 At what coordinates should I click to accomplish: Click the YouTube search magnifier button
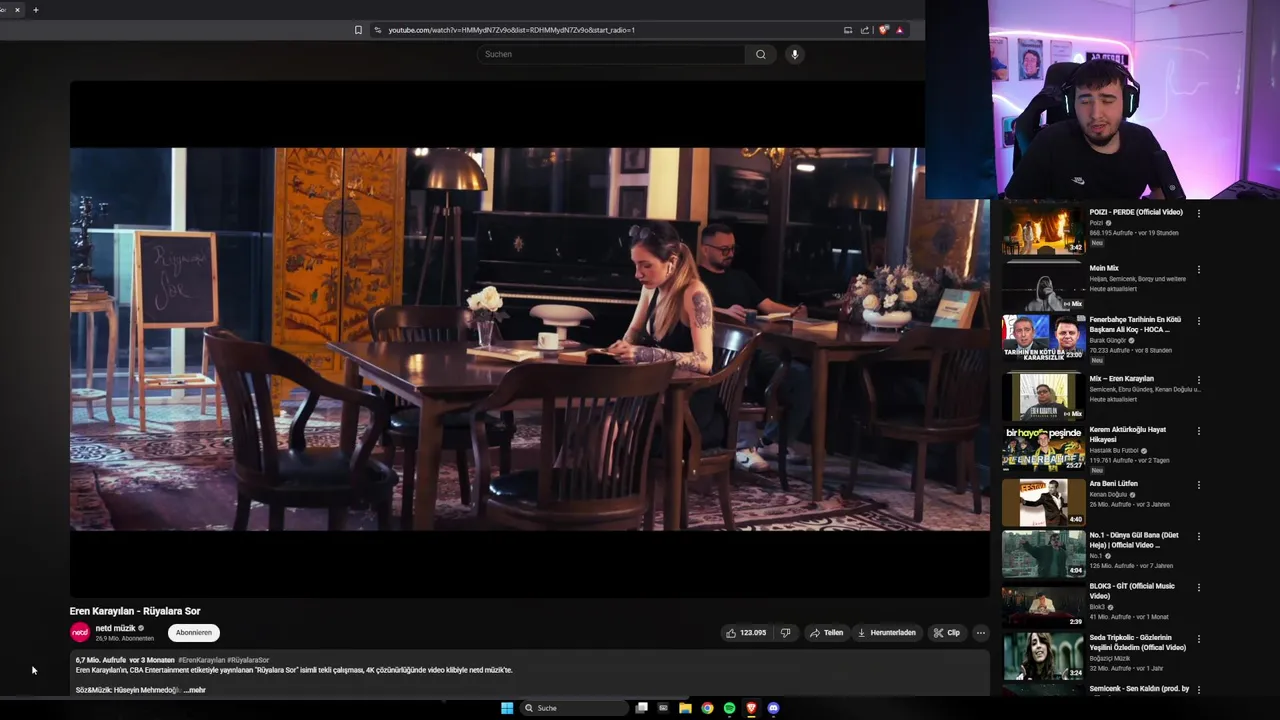[x=760, y=54]
